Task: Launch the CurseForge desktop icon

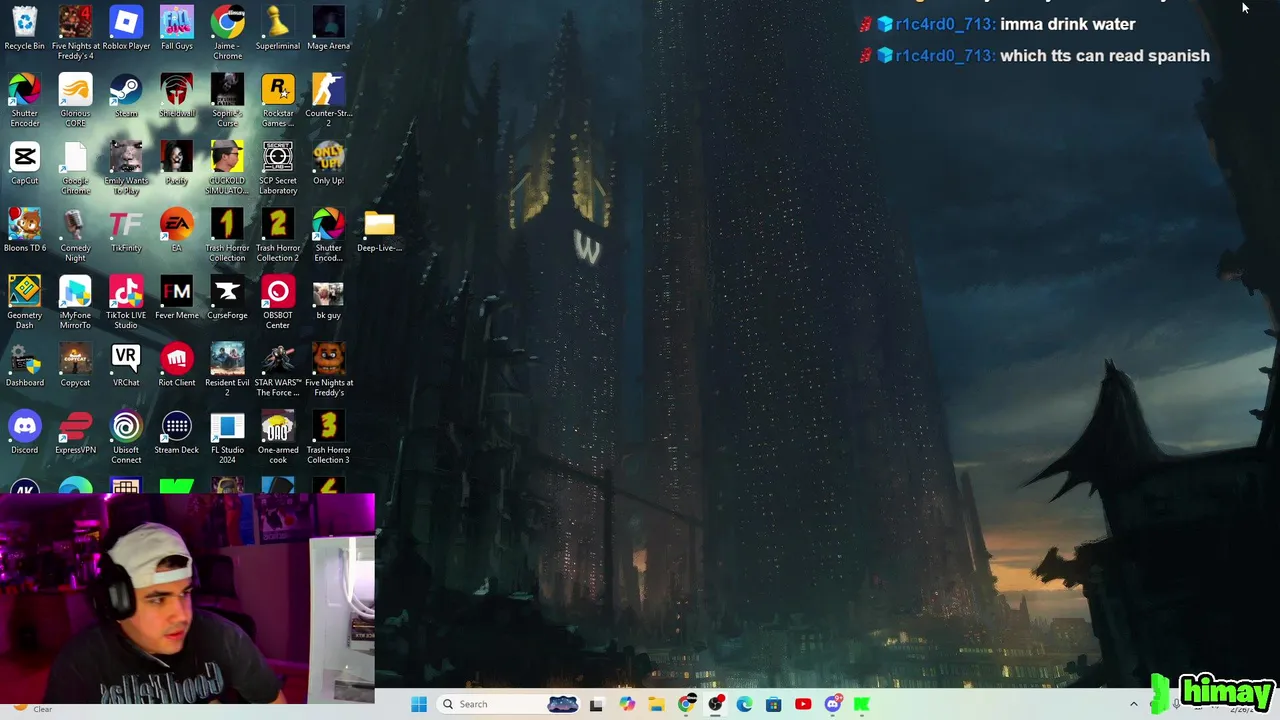Action: coord(227,298)
